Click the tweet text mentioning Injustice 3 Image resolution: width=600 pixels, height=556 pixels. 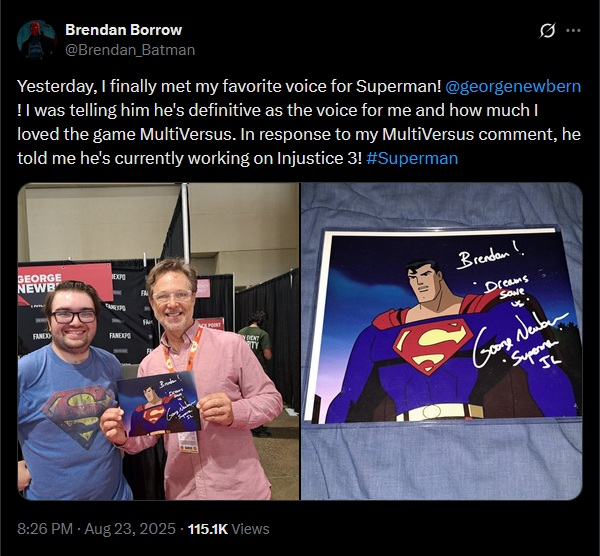coord(299,122)
